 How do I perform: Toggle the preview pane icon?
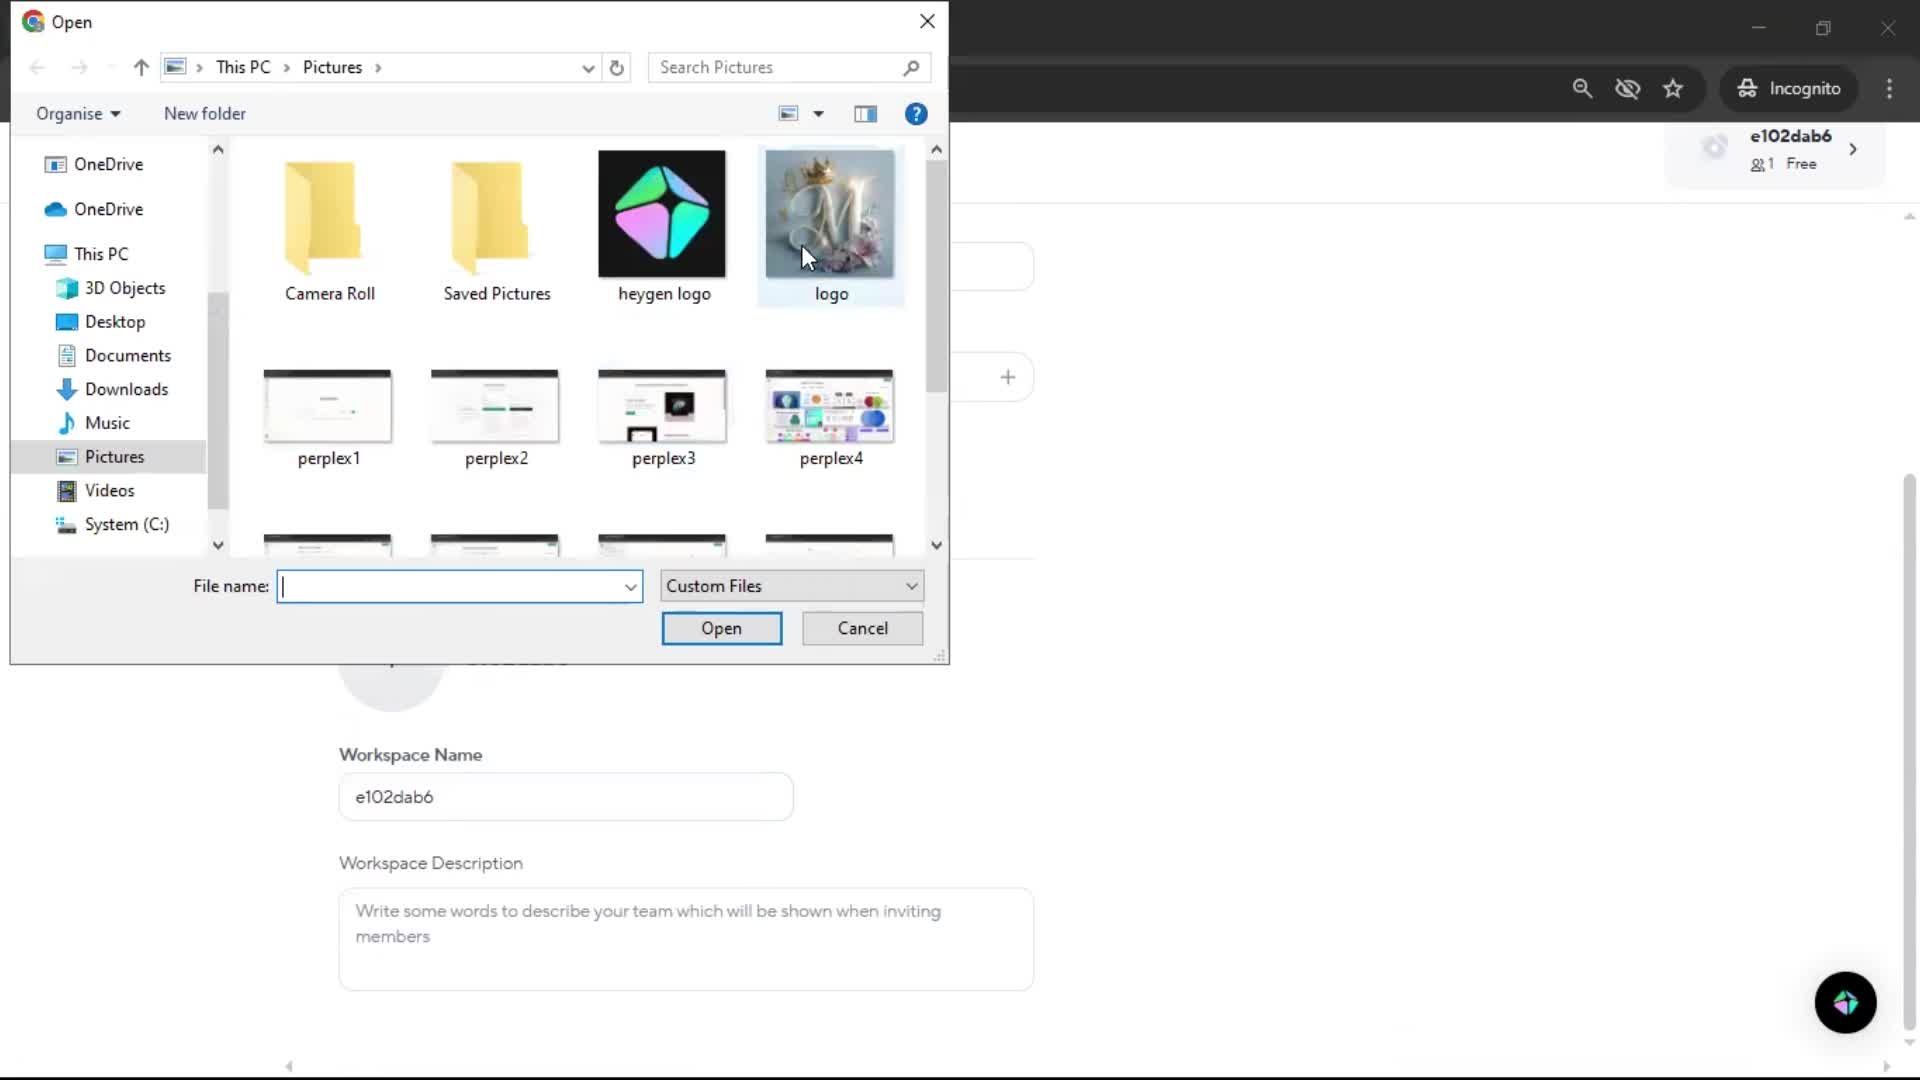pos(865,114)
